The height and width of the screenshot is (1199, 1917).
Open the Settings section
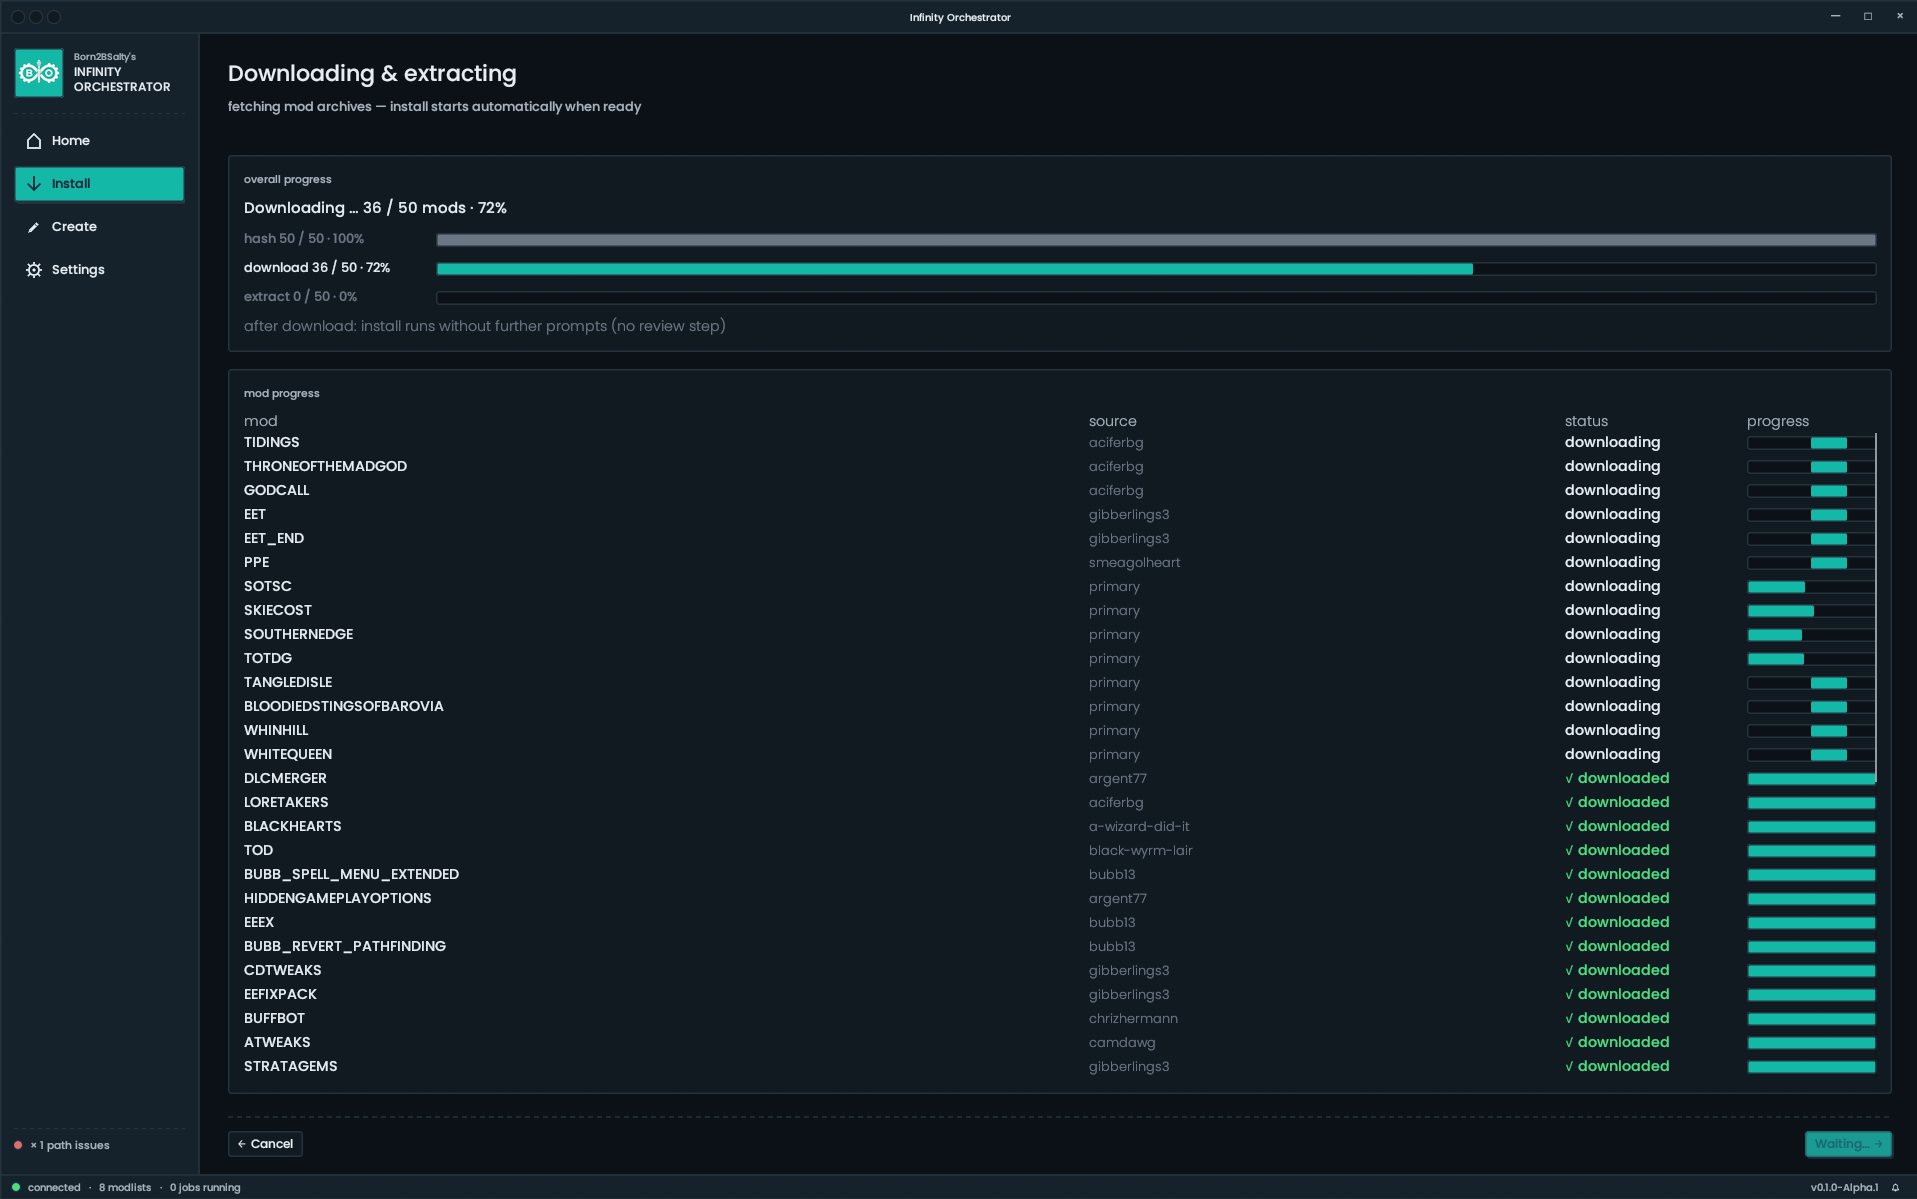(x=99, y=270)
